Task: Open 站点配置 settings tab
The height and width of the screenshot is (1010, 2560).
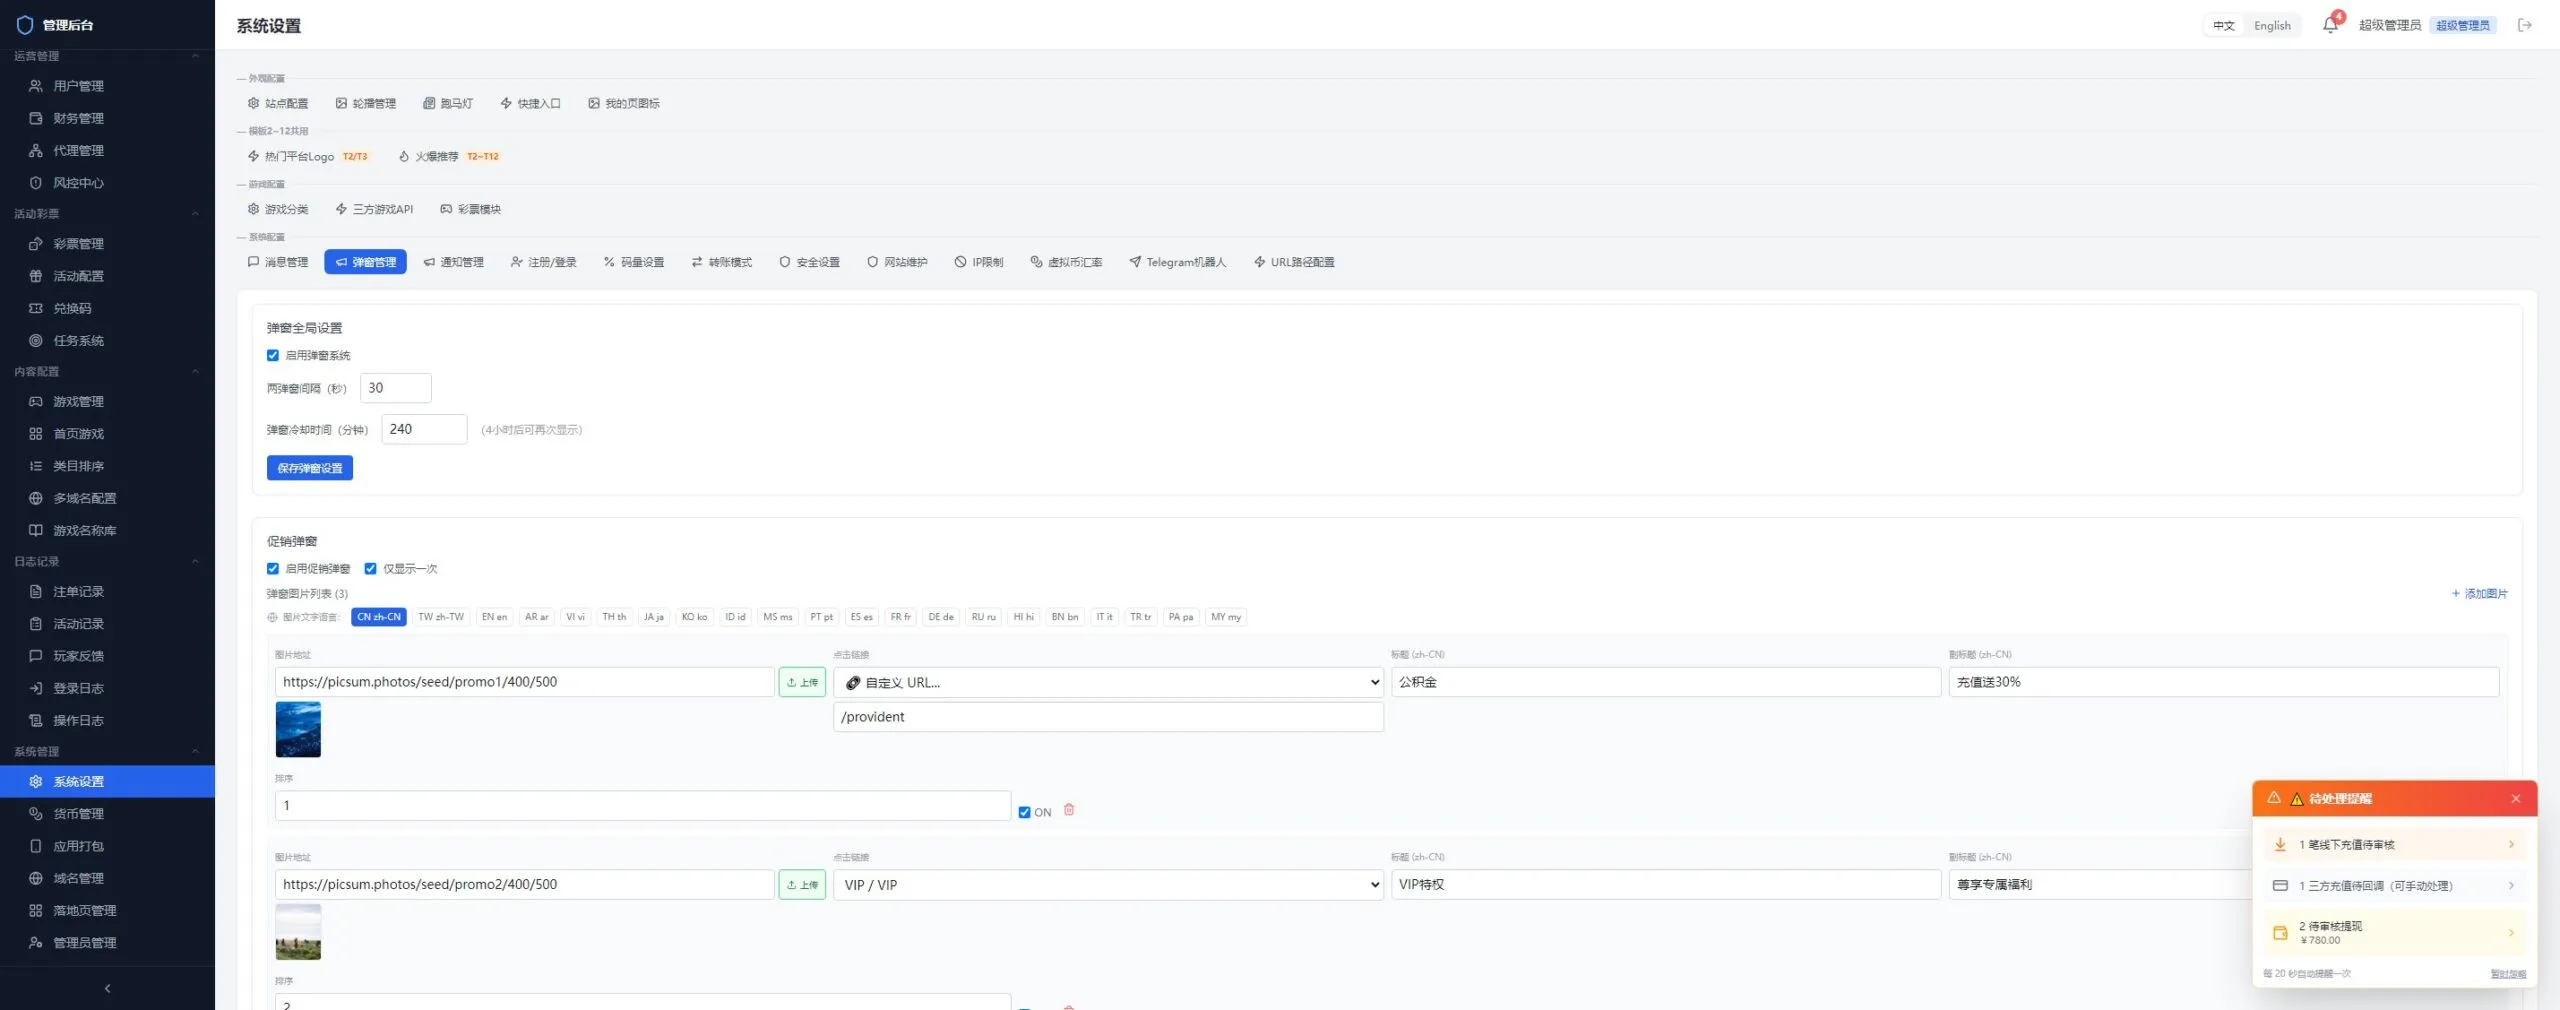Action: tap(278, 103)
